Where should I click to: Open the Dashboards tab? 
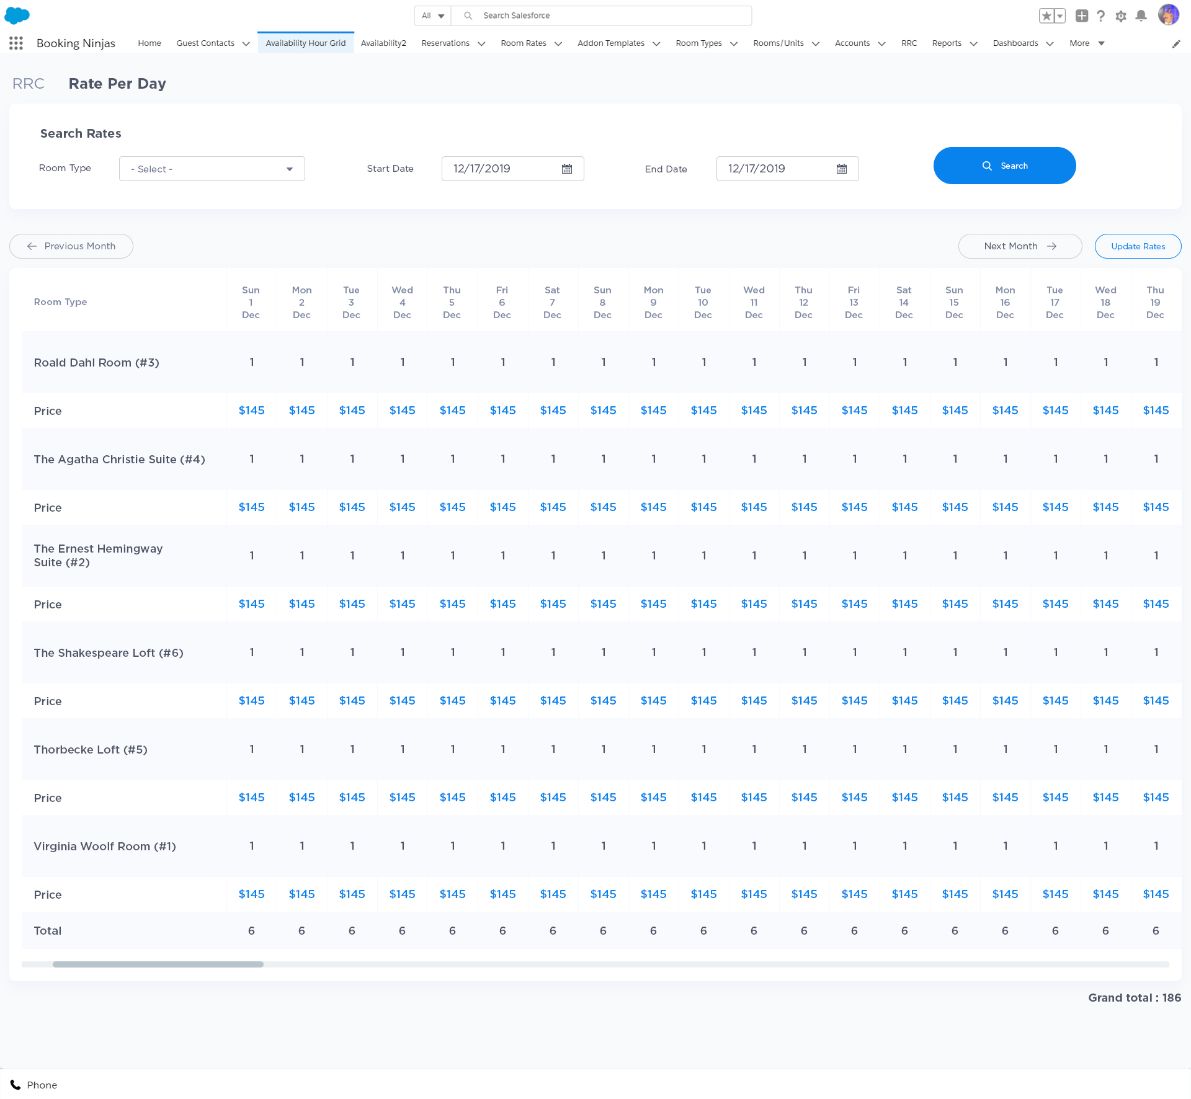pos(1016,43)
